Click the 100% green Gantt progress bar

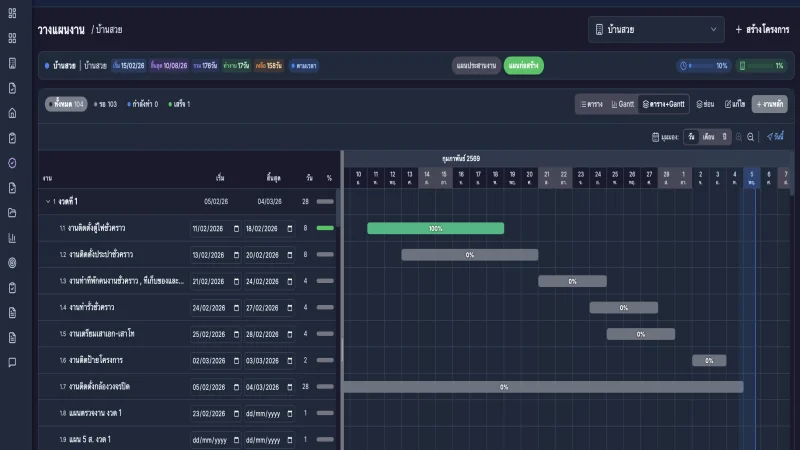coord(435,228)
